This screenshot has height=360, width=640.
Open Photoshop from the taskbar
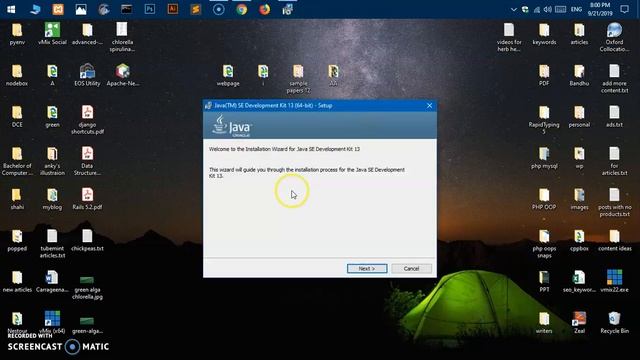point(150,9)
